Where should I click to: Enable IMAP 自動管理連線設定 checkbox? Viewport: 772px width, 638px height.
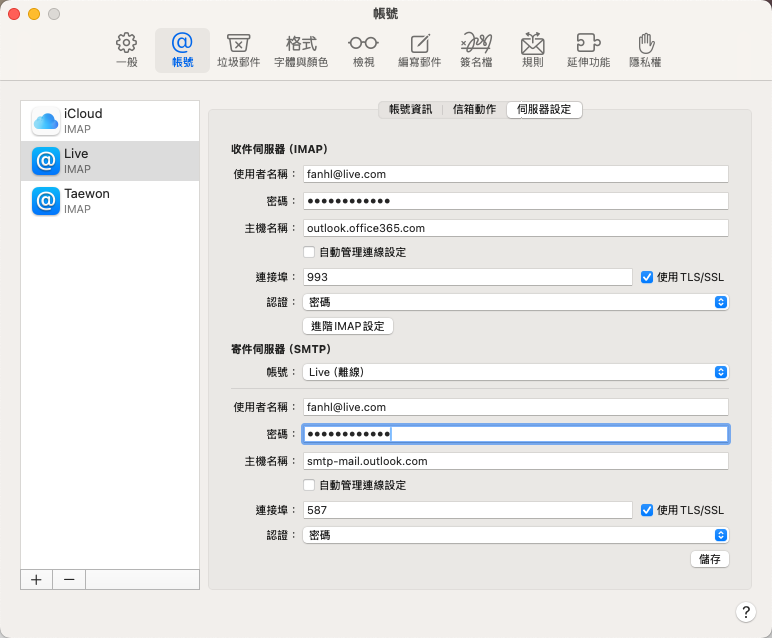pyautogui.click(x=309, y=252)
